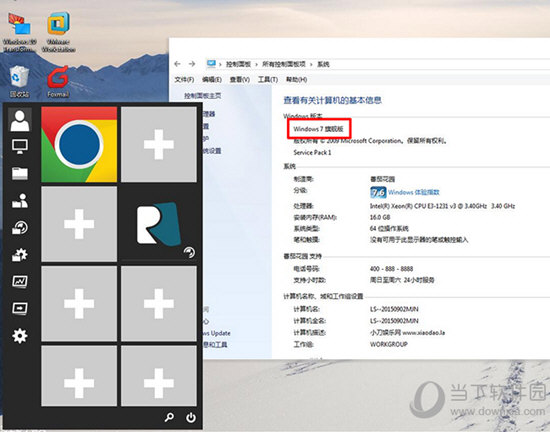Open the 帮助(H) menu
Viewport: 550px width, 432px height.
pos(296,80)
